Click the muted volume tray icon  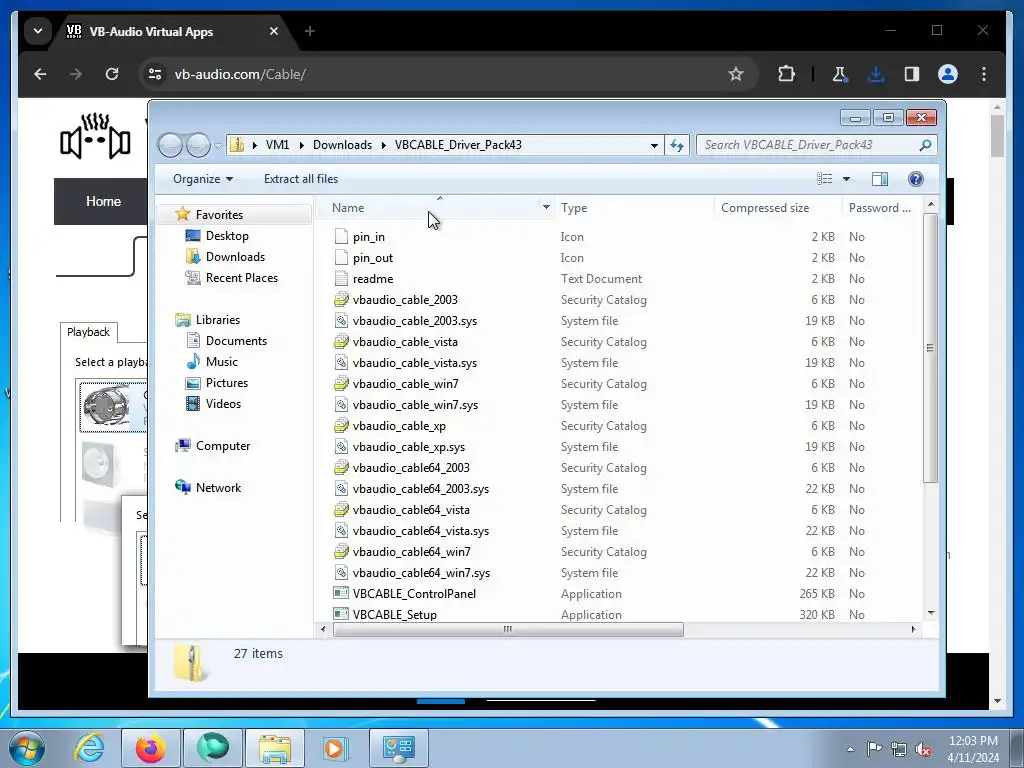tap(923, 749)
